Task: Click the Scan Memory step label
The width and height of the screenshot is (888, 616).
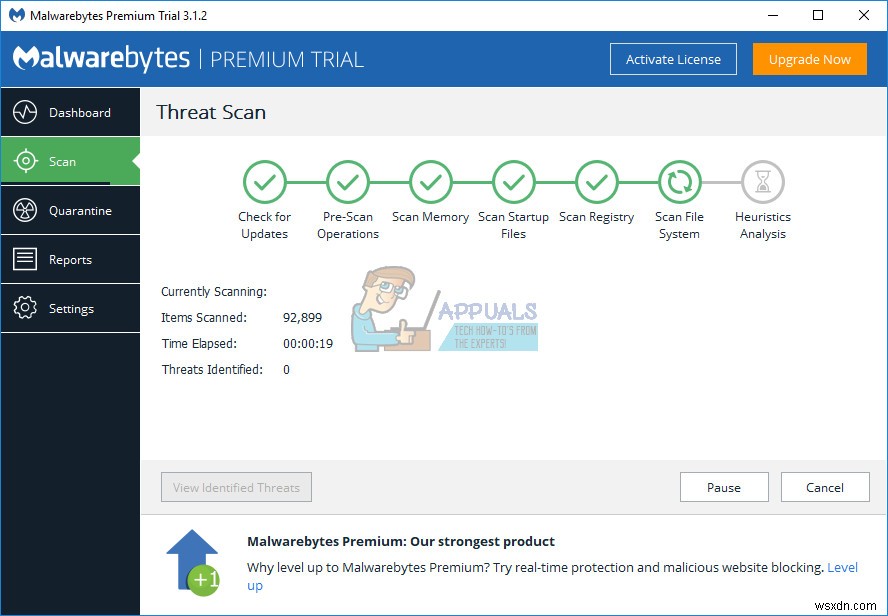Action: [430, 217]
